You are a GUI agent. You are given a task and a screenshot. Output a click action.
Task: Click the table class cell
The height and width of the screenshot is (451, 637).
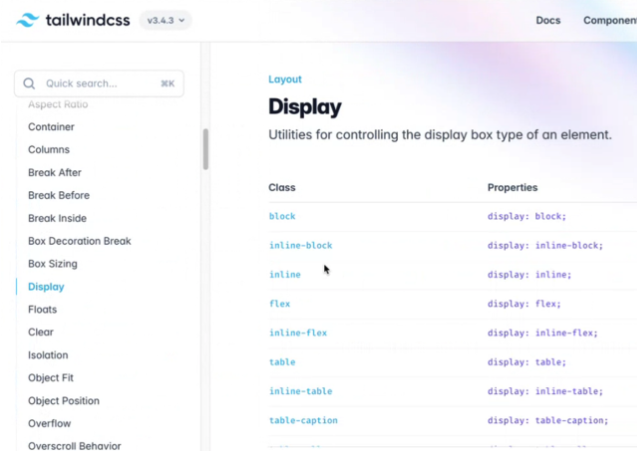pos(282,362)
